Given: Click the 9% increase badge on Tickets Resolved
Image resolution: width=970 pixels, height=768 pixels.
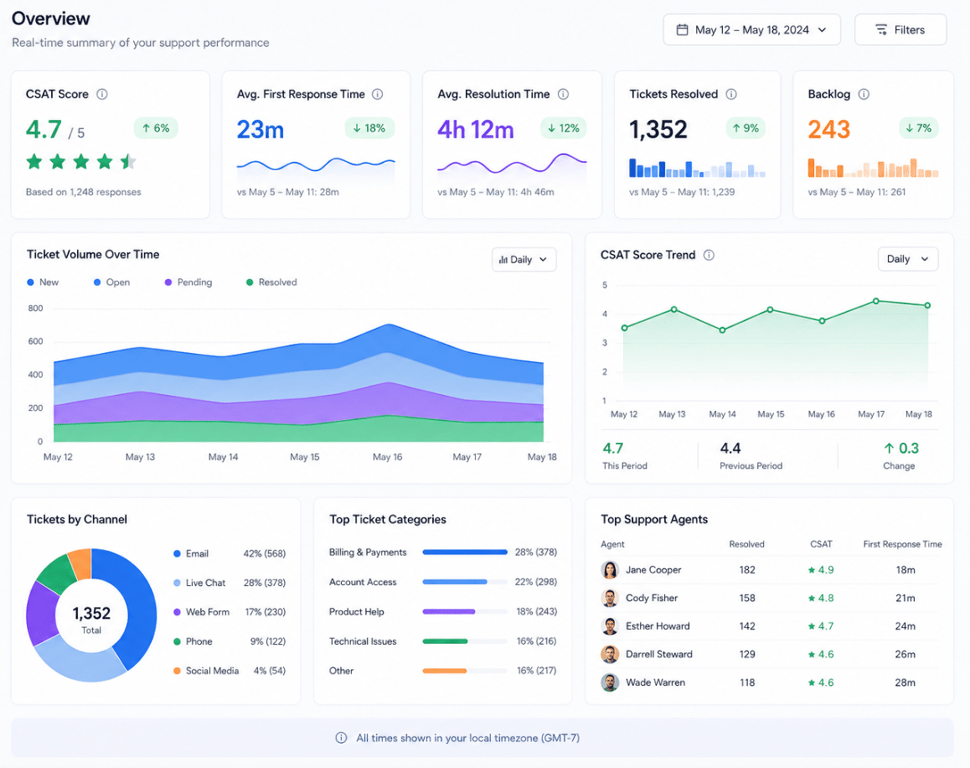Looking at the screenshot, I should tap(745, 128).
